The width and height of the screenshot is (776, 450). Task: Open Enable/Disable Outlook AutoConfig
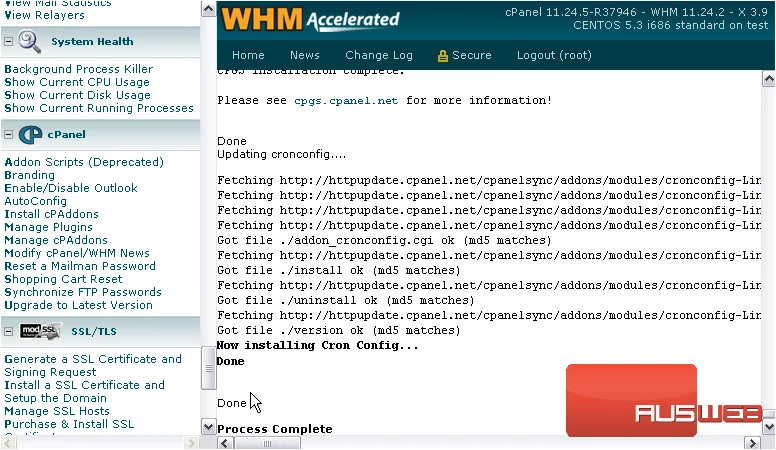click(71, 195)
